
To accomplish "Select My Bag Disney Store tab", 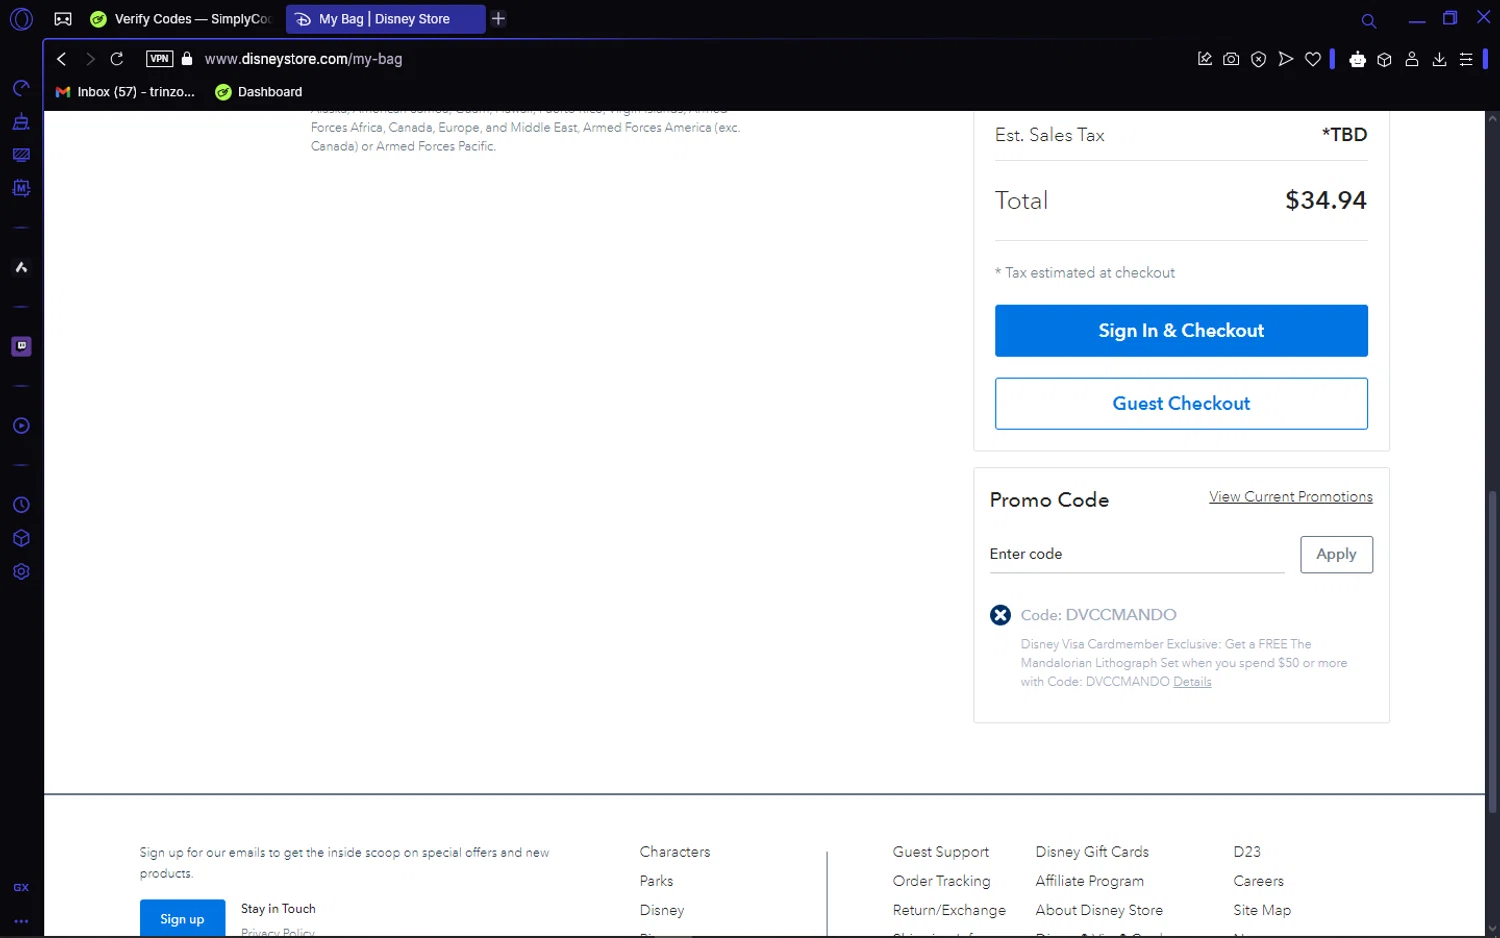I will pos(385,19).
